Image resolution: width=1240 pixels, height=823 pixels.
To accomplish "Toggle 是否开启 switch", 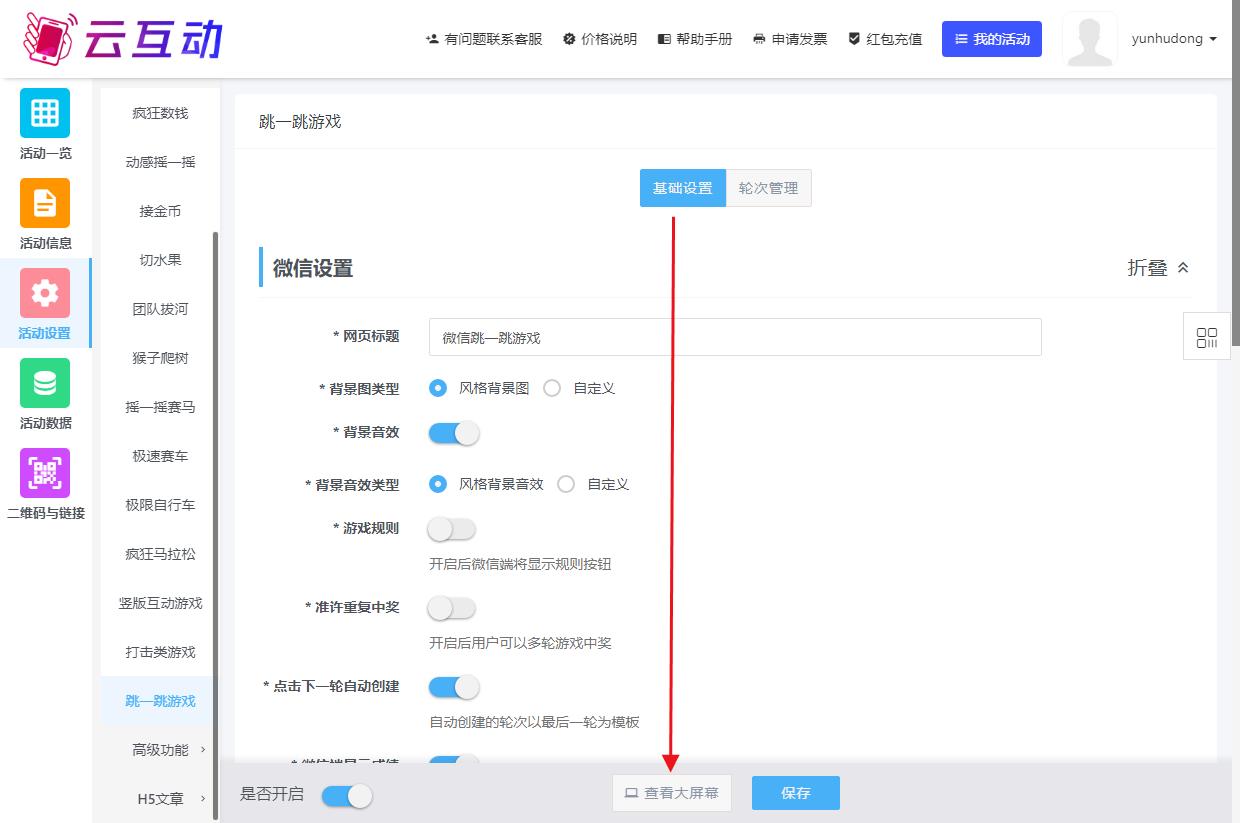I will 347,796.
